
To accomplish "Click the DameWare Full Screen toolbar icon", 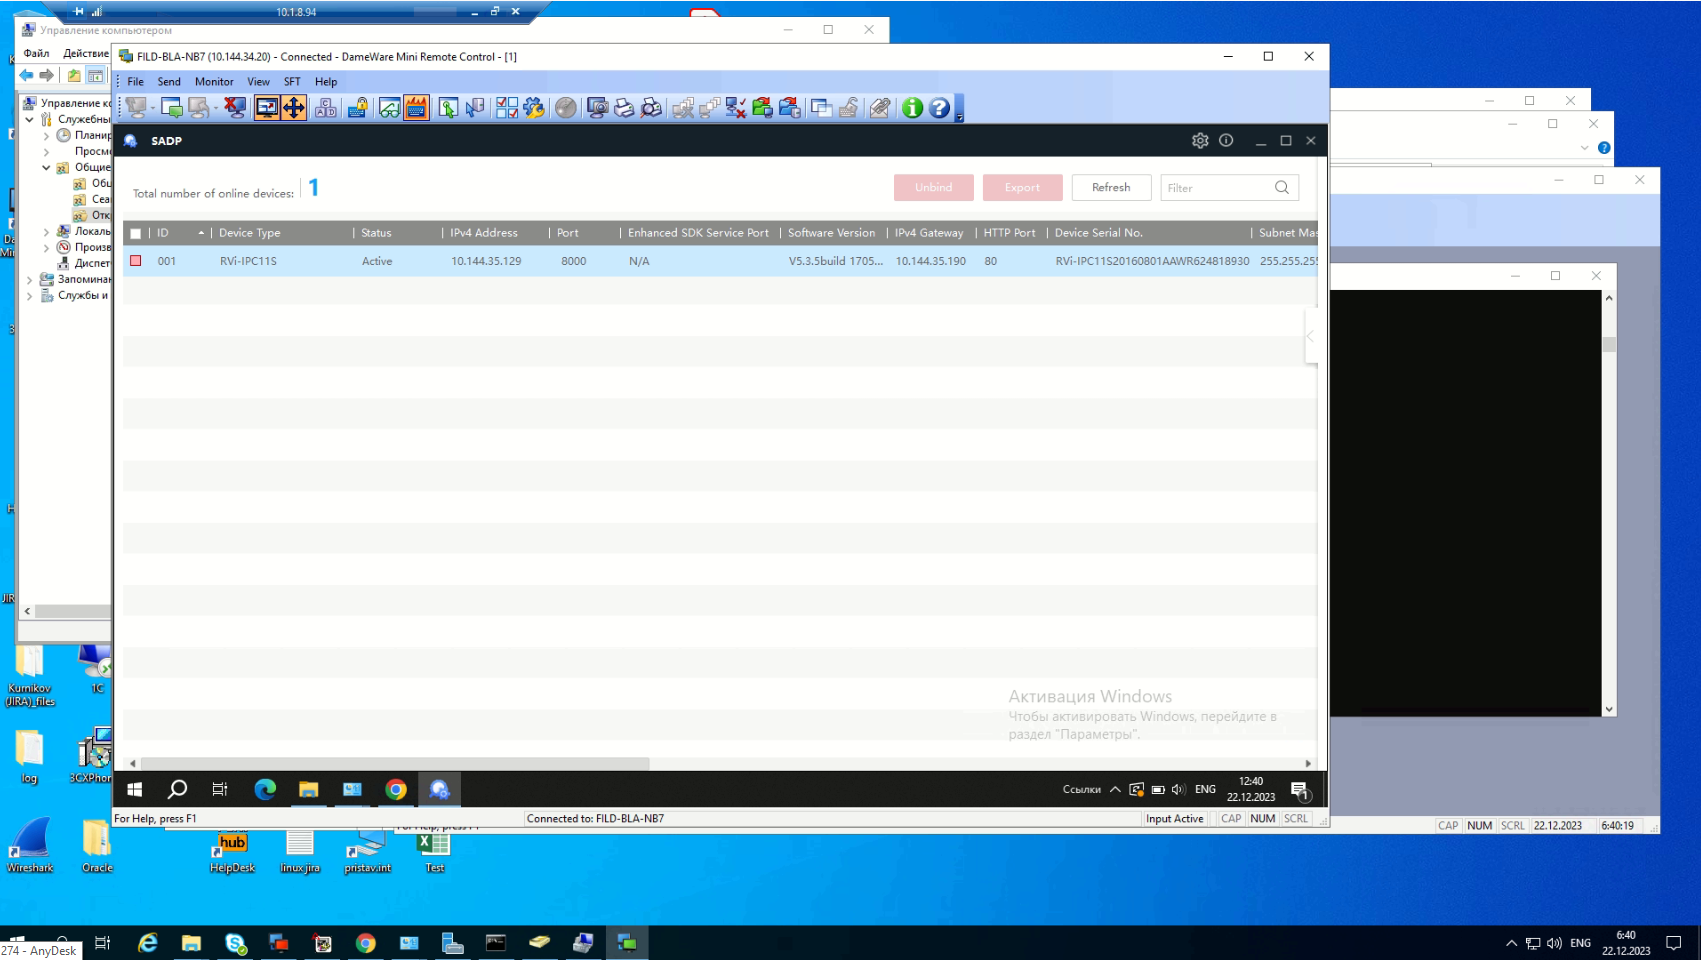I will [267, 108].
